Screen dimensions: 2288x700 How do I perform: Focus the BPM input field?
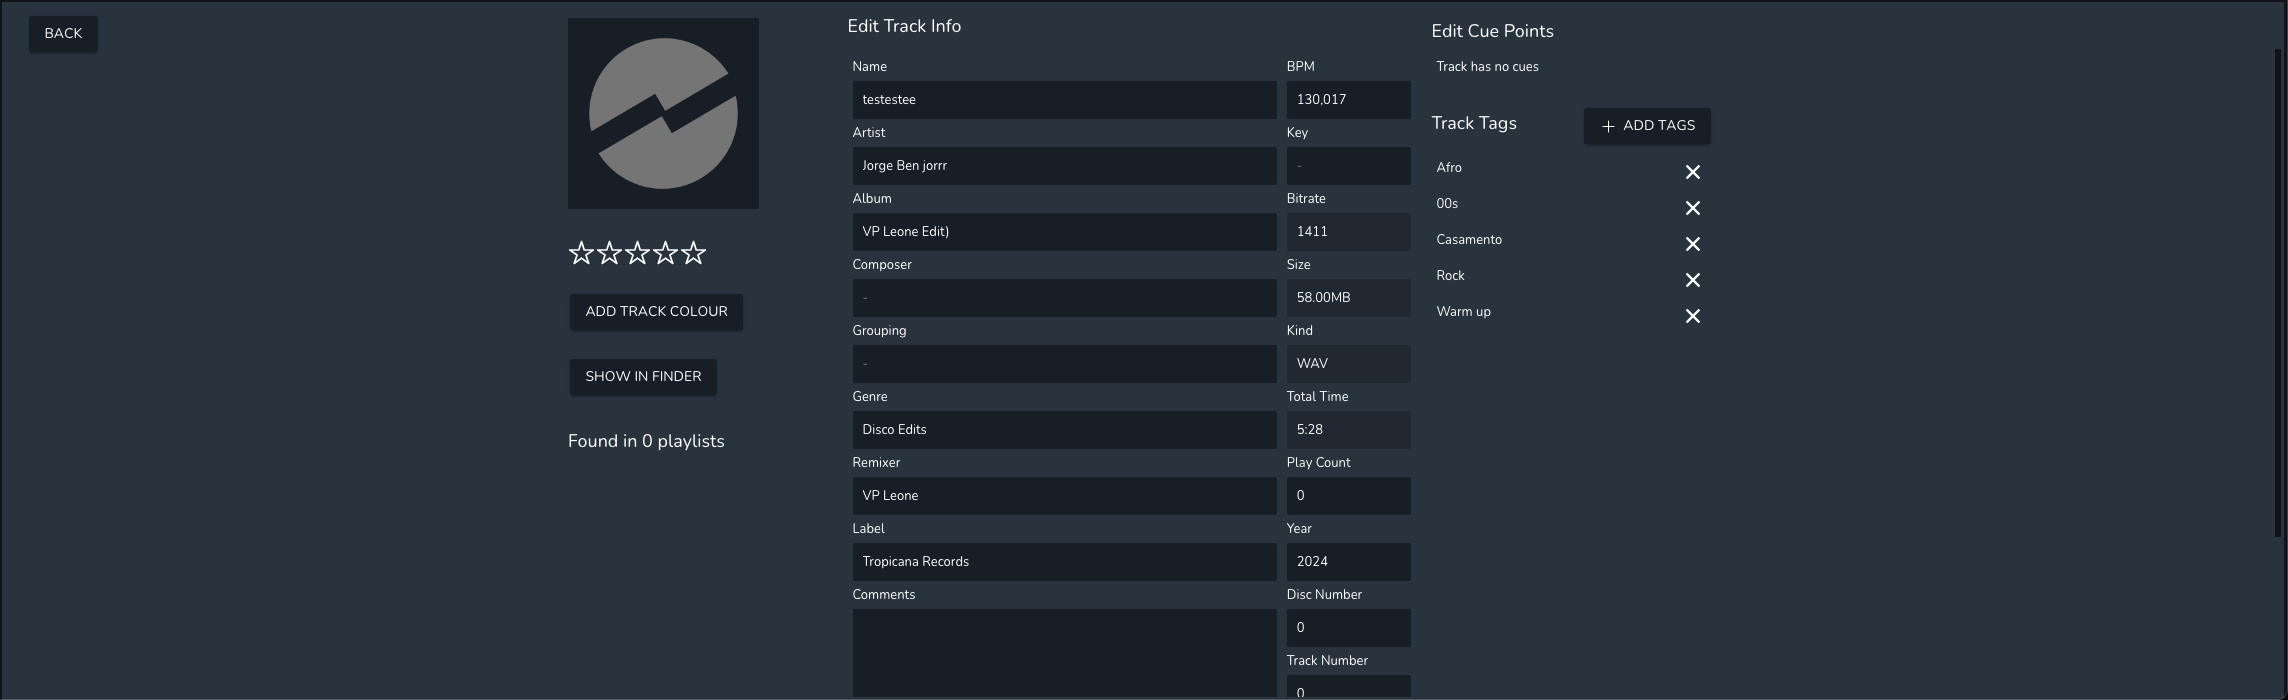pos(1347,100)
